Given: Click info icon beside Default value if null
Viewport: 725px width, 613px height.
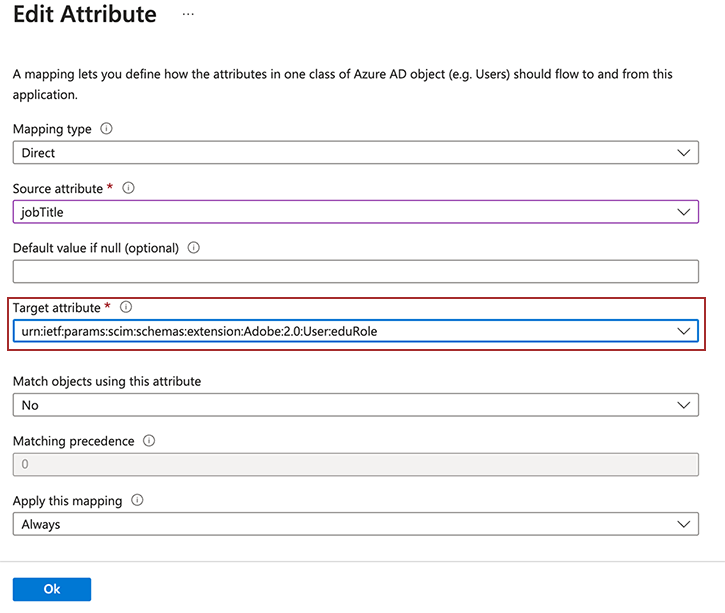Looking at the screenshot, I should [194, 248].
